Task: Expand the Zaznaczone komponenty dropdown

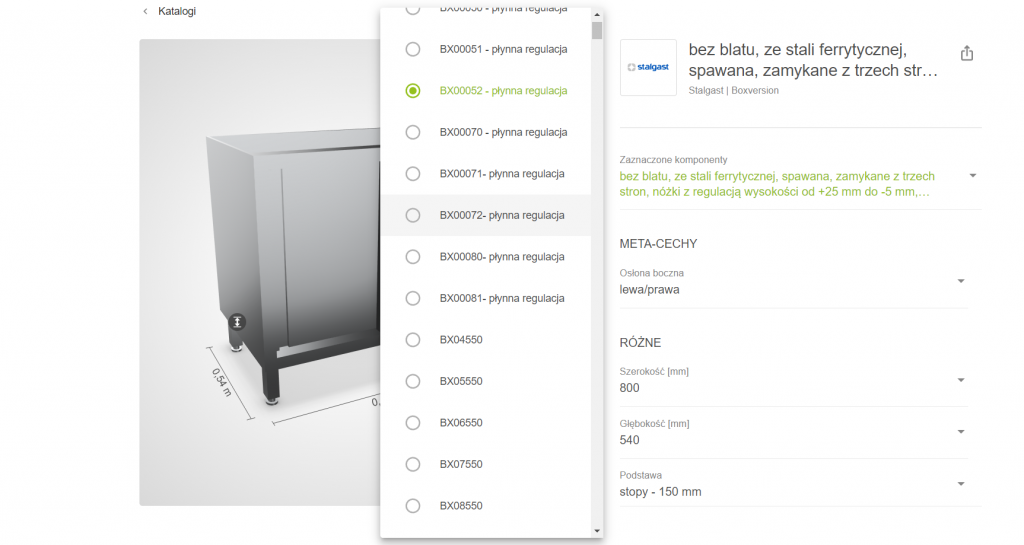Action: coord(800,176)
